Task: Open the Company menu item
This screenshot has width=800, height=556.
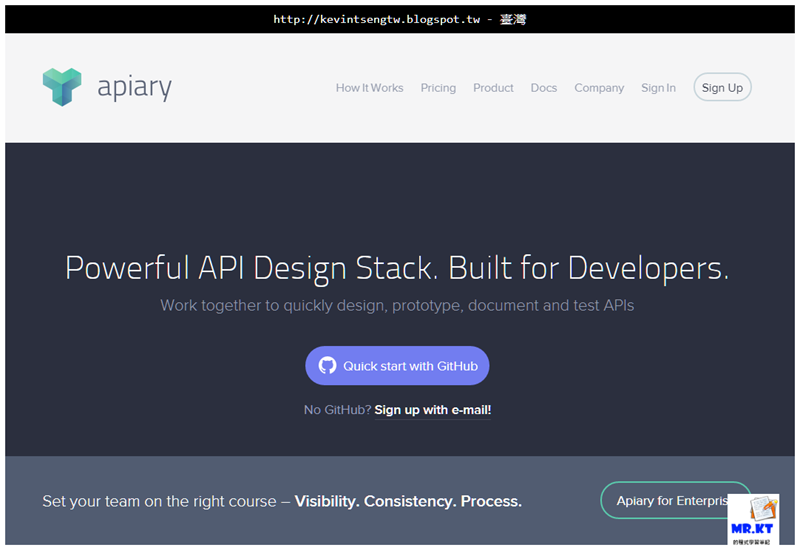Action: click(599, 88)
